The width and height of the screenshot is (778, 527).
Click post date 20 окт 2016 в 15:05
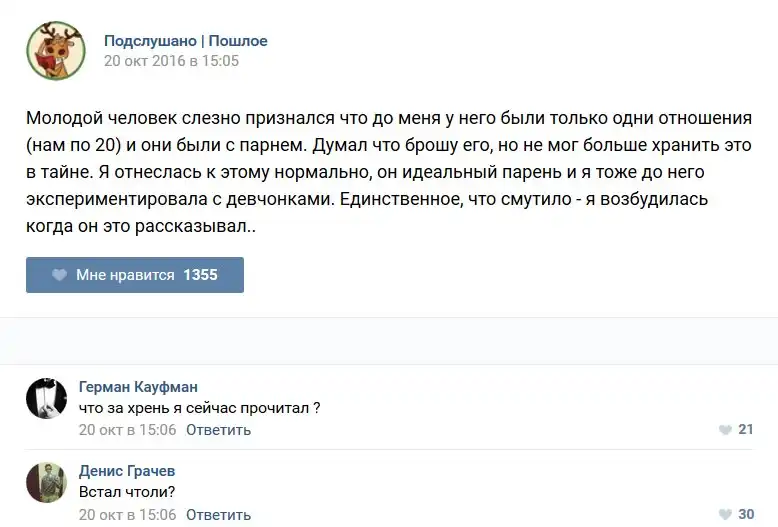click(171, 61)
